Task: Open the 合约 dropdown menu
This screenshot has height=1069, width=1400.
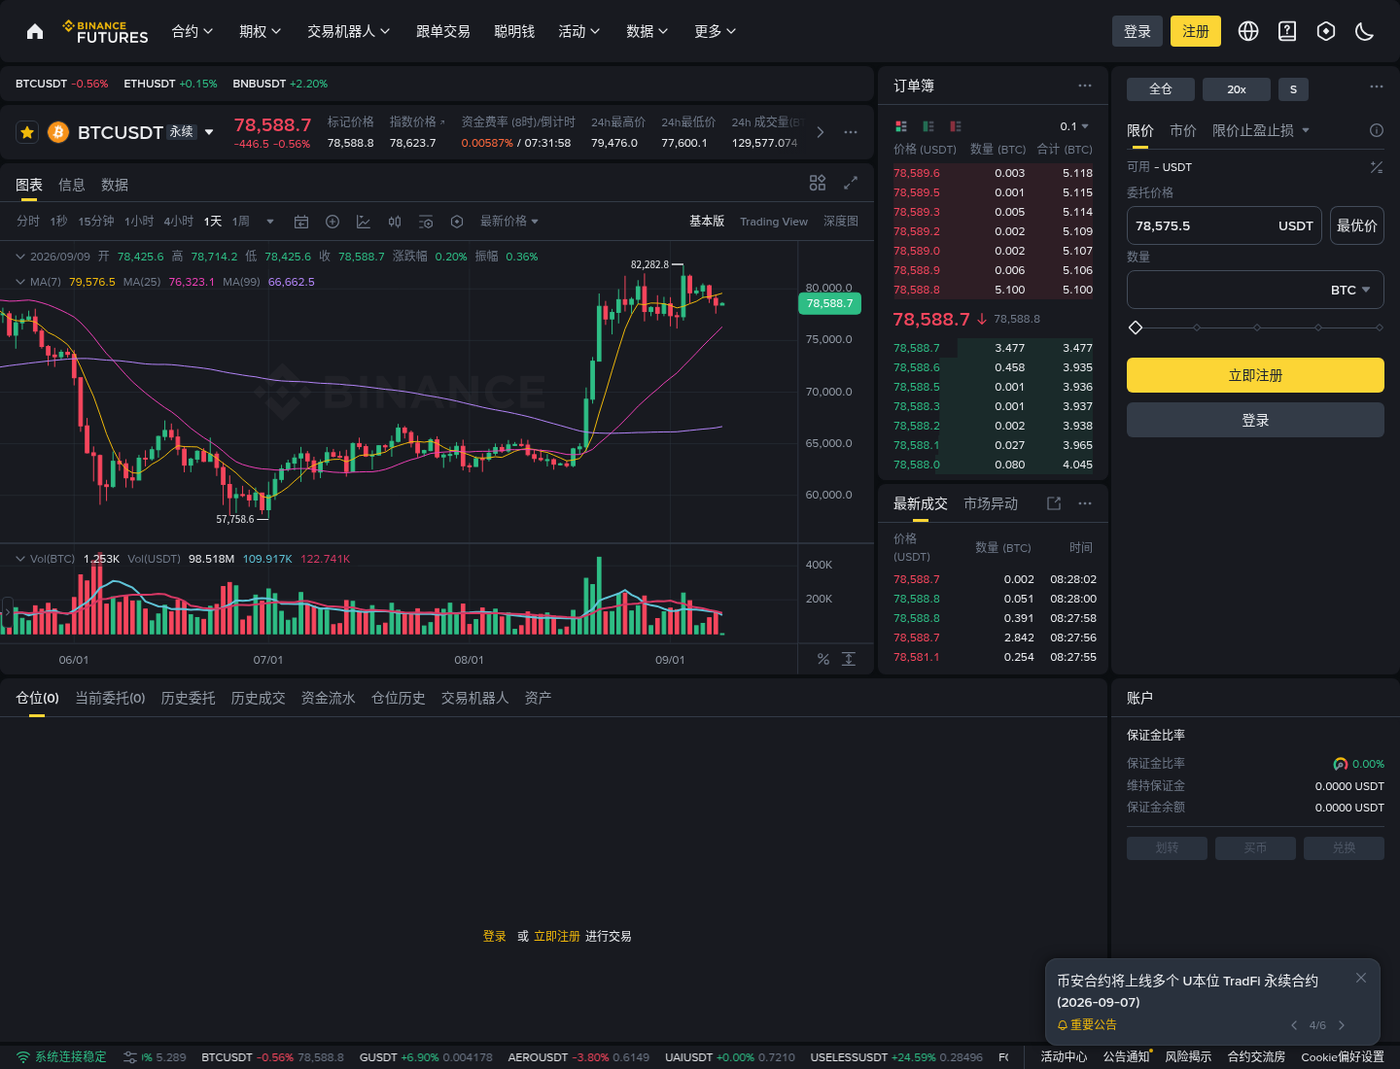Action: tap(192, 31)
